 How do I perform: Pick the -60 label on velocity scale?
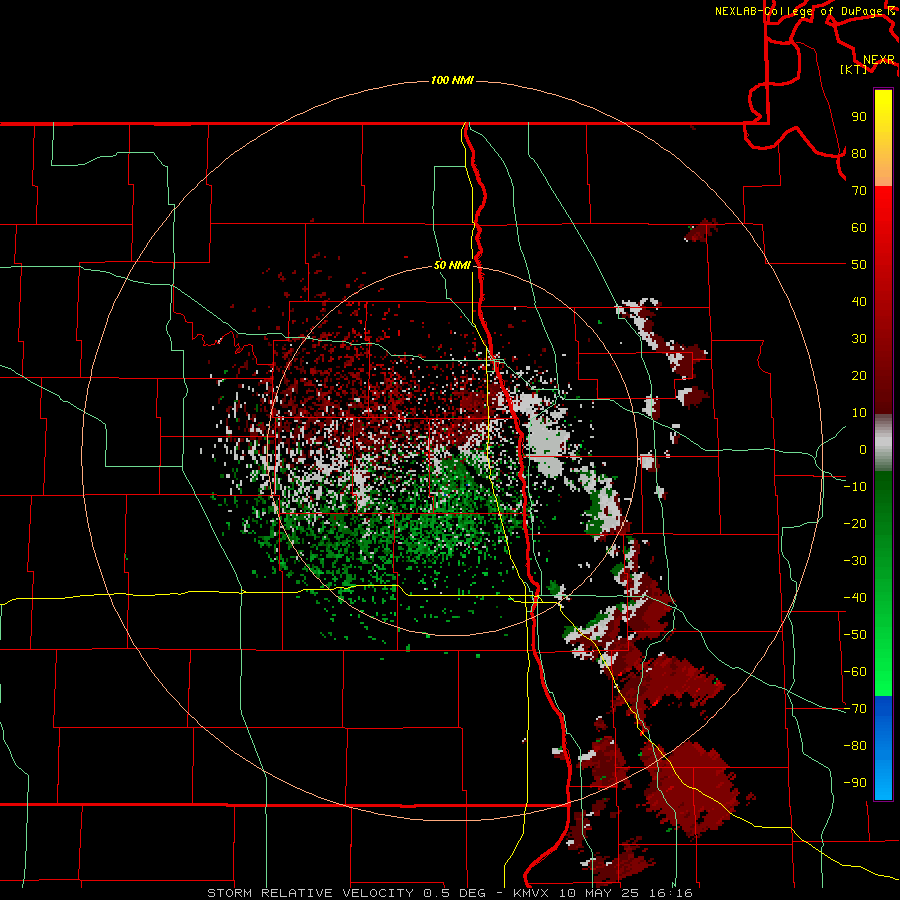tap(855, 672)
